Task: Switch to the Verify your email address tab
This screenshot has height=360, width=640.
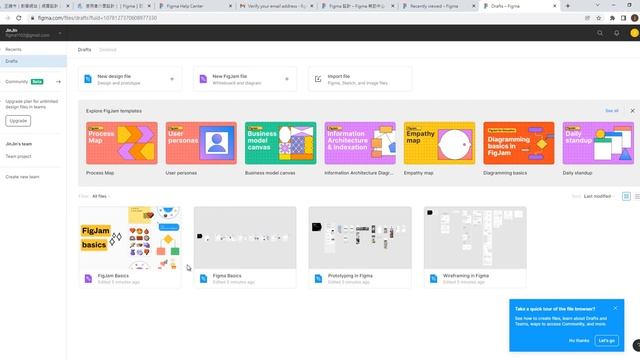Action: (276, 6)
